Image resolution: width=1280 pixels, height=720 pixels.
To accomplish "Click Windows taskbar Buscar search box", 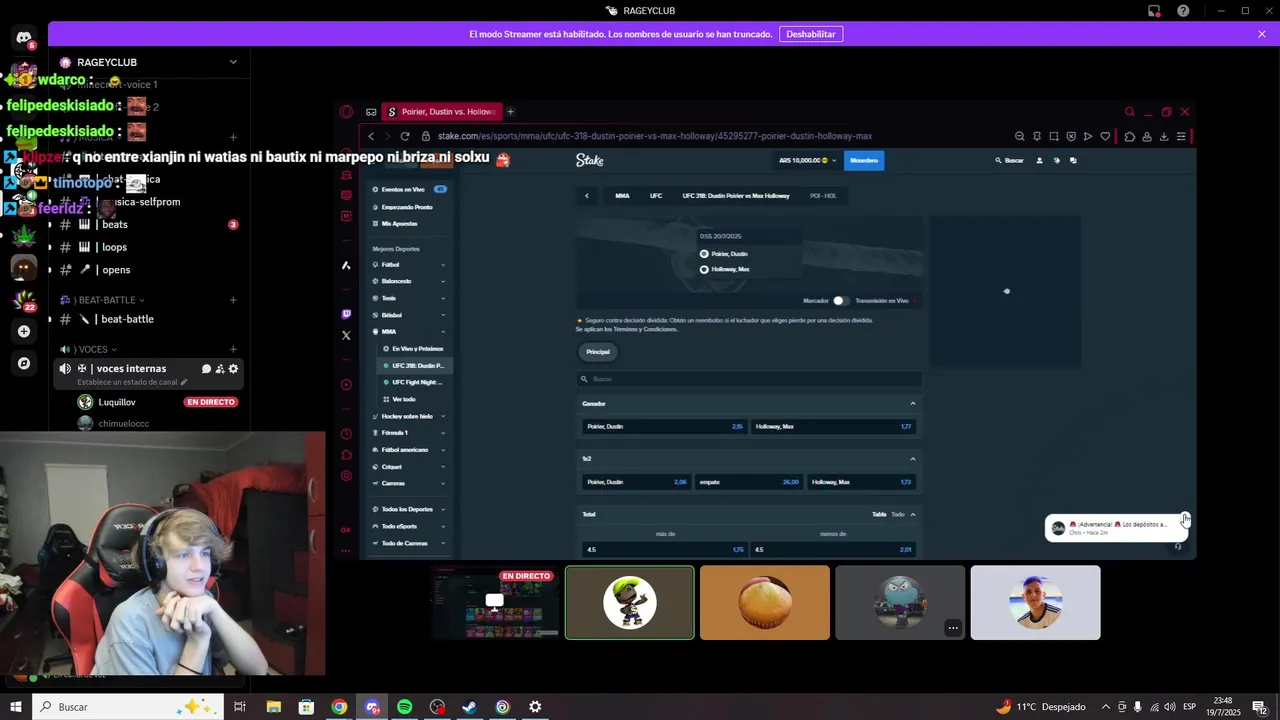I will 127,707.
